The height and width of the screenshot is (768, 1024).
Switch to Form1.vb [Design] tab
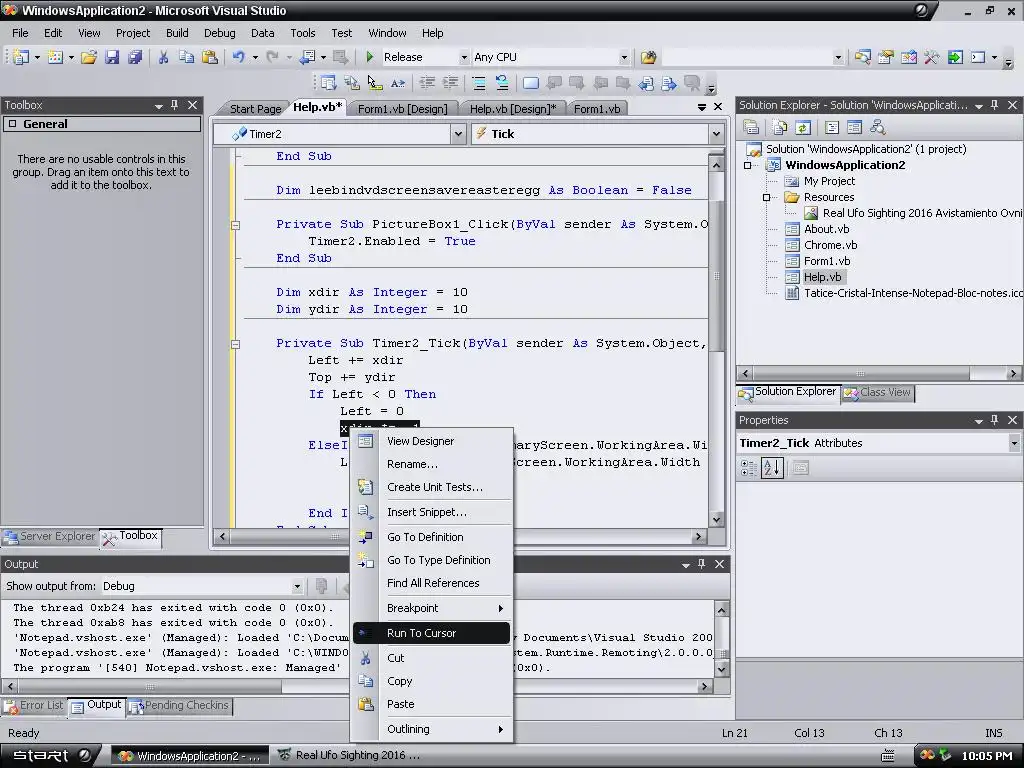(402, 109)
